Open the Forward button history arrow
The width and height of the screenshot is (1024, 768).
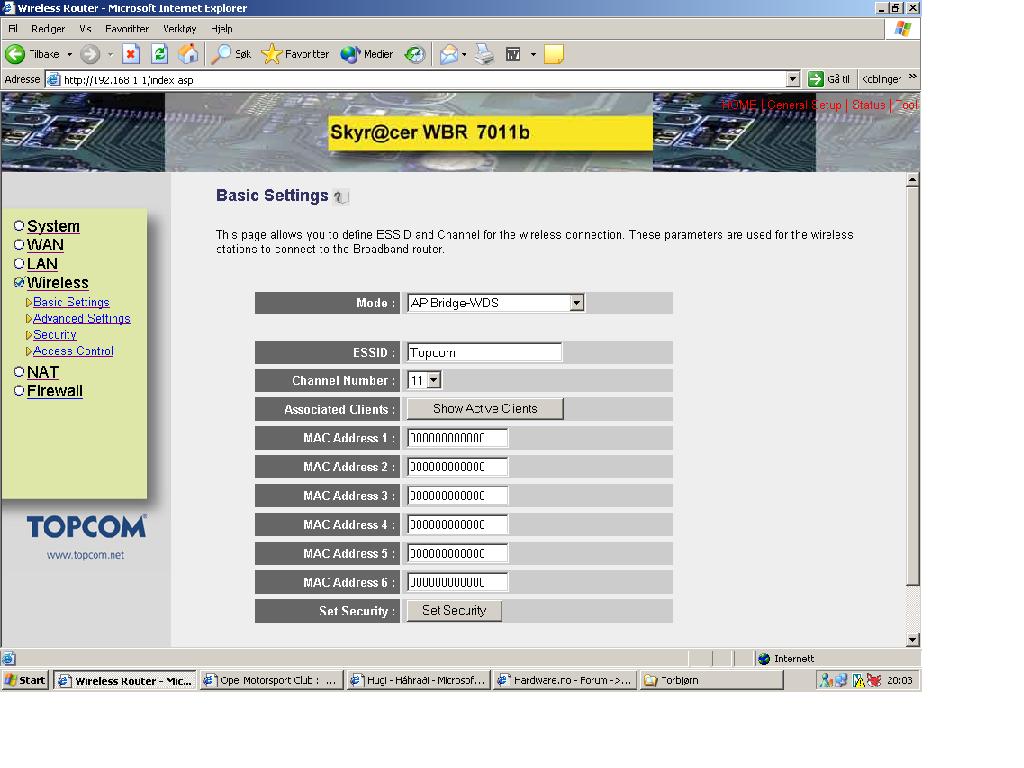[110, 54]
